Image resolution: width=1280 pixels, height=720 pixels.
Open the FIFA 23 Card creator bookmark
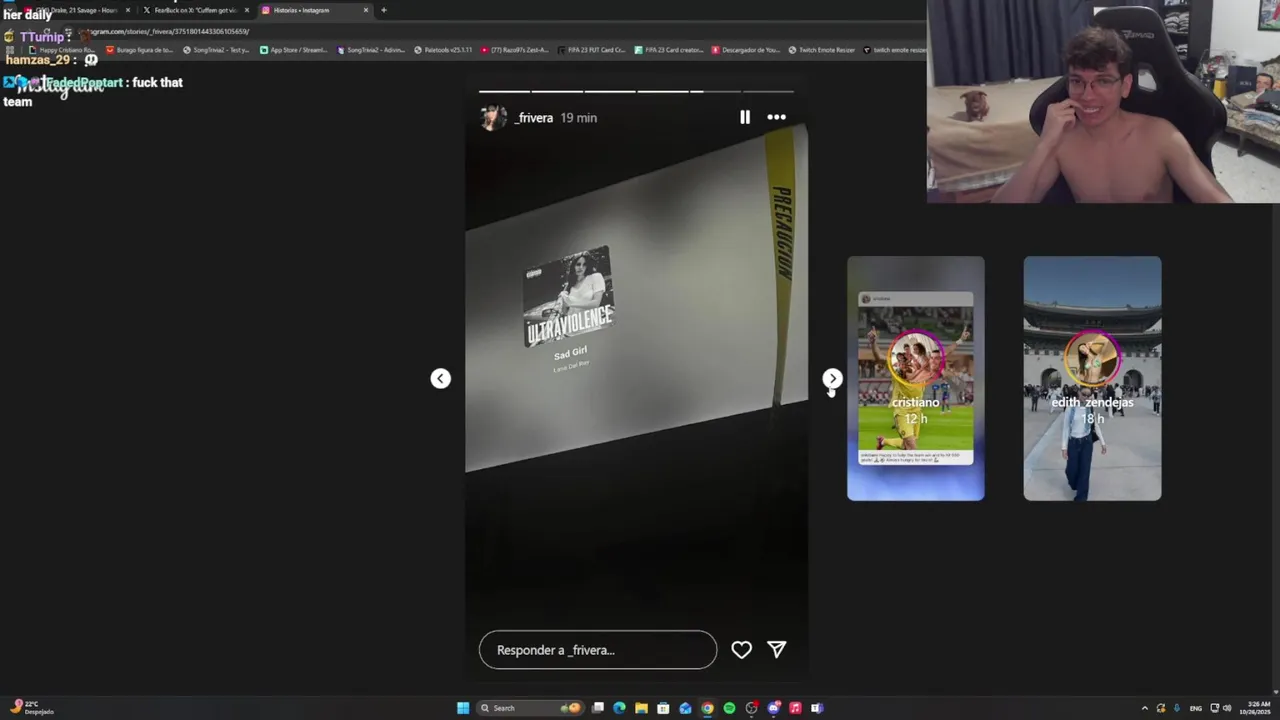tap(669, 50)
